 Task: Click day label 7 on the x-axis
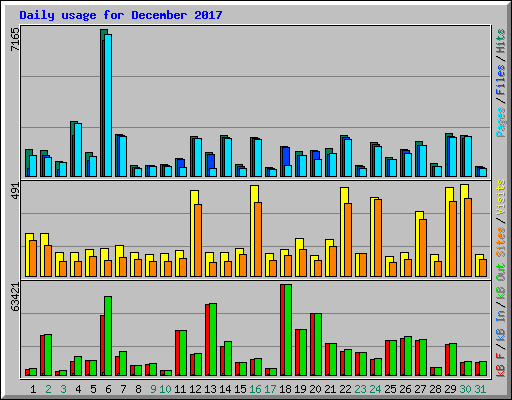click(x=123, y=389)
